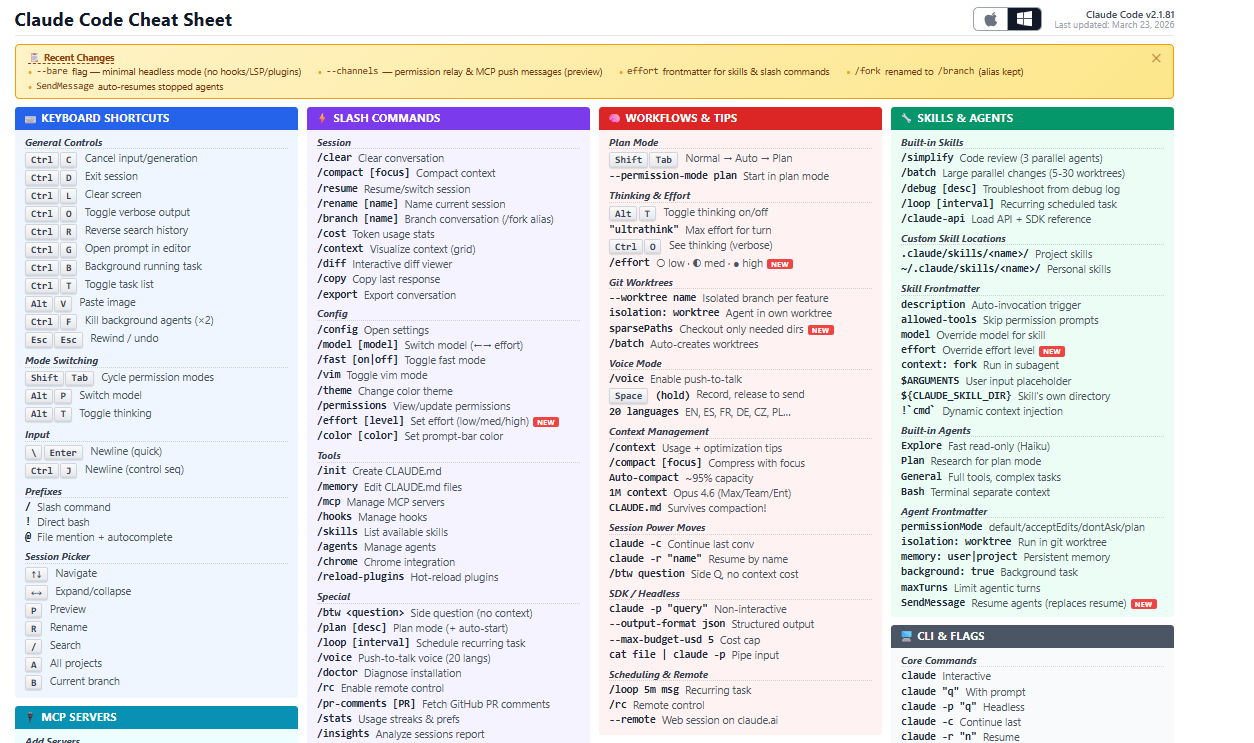1254x743 pixels.
Task: Click the MCP Servers header icon
Action: [30, 717]
